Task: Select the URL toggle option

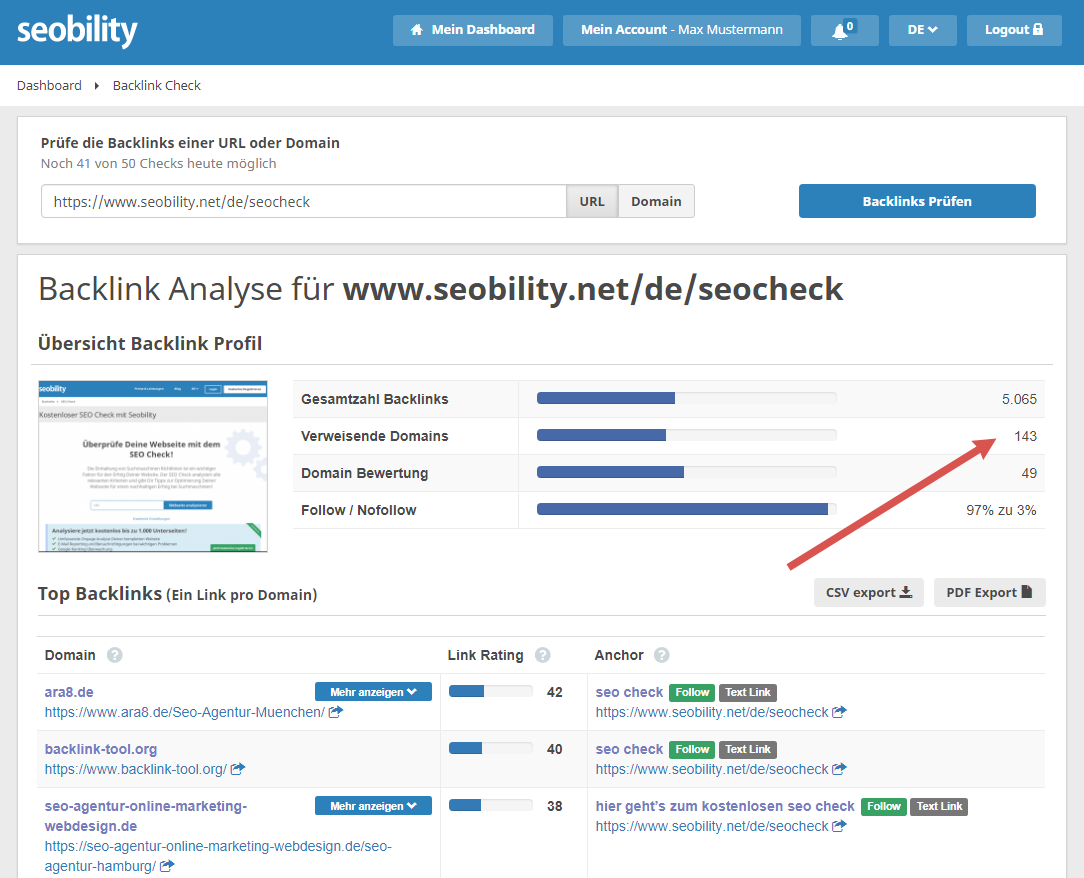Action: pyautogui.click(x=592, y=201)
